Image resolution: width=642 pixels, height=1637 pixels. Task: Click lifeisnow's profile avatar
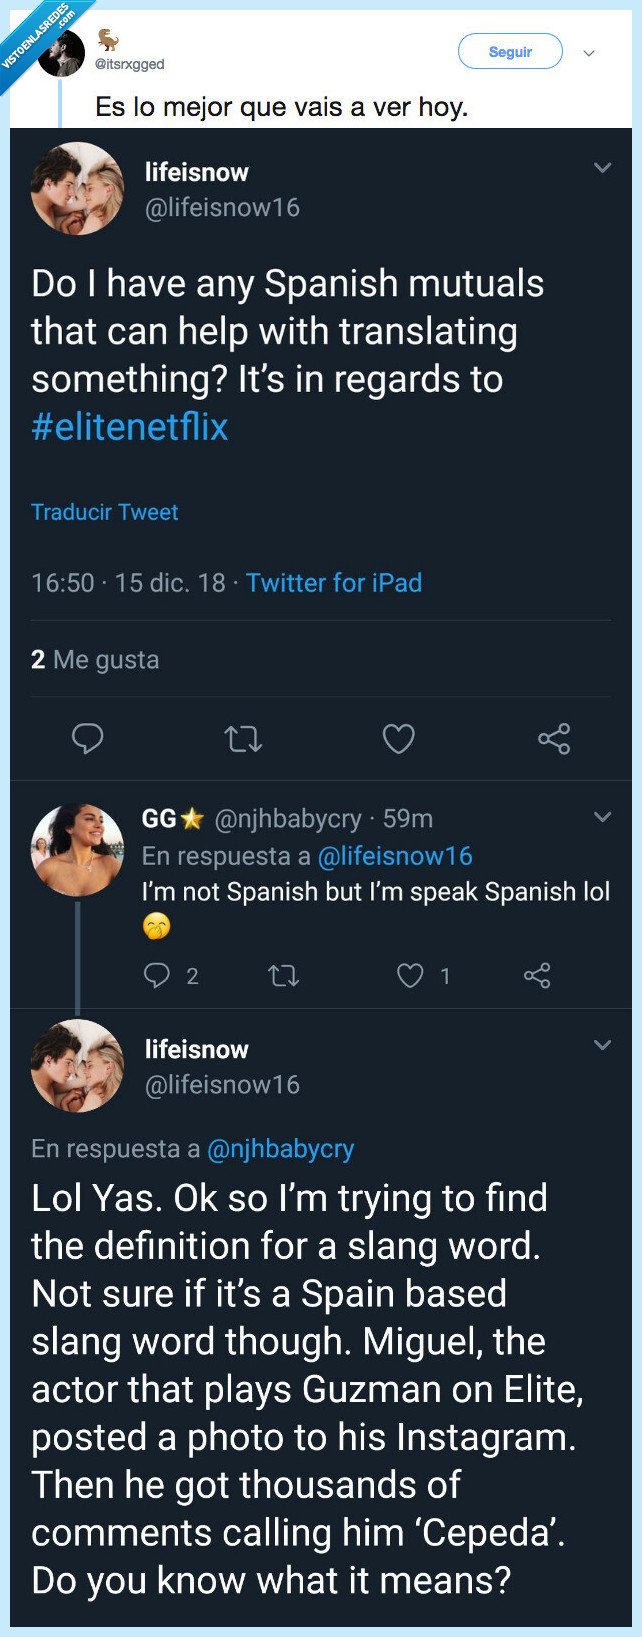point(78,188)
